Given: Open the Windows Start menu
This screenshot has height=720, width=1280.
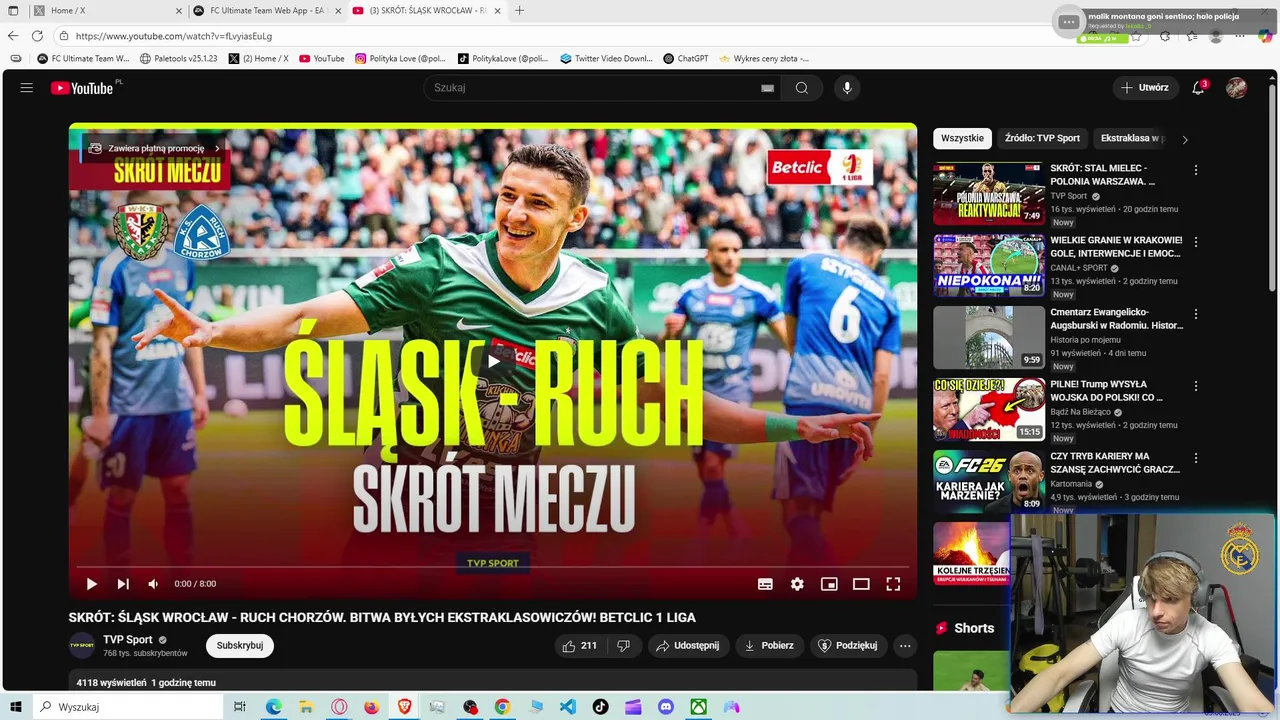Looking at the screenshot, I should pyautogui.click(x=14, y=707).
